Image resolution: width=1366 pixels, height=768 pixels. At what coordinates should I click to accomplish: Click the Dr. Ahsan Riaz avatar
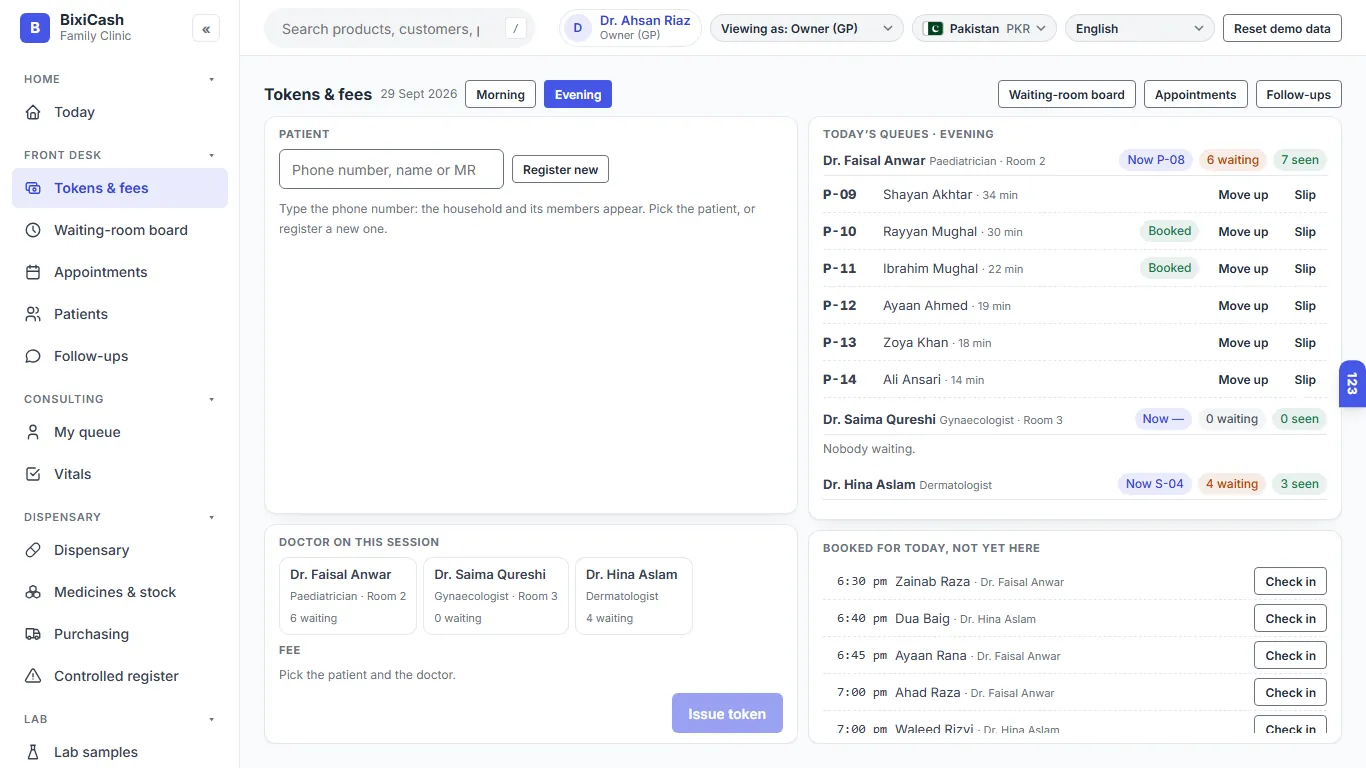coord(578,28)
